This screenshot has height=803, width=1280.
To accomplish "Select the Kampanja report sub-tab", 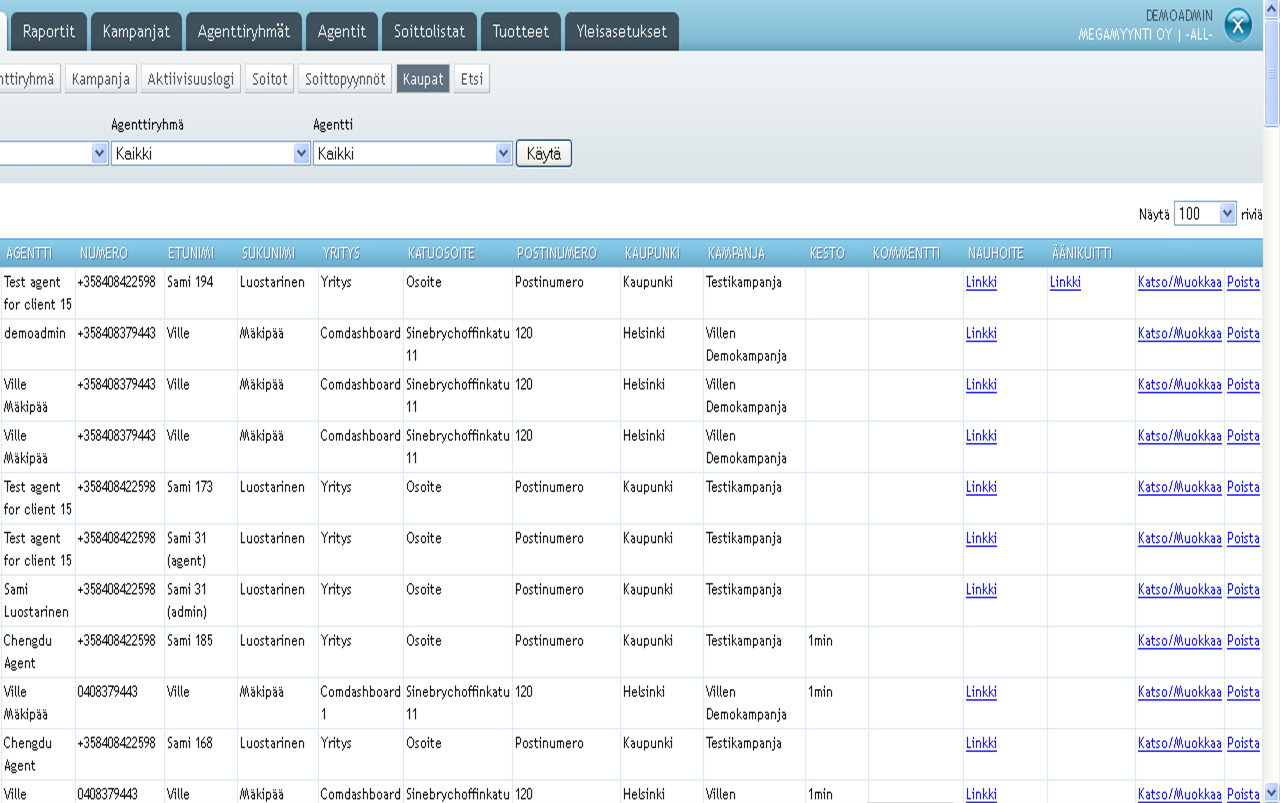I will coord(101,79).
